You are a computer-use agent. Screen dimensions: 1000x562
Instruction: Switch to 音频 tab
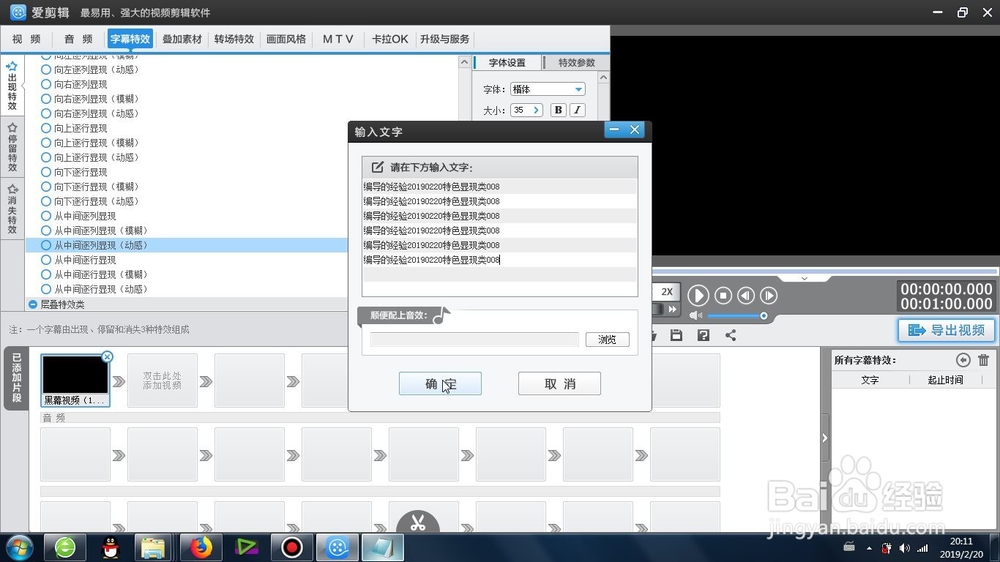tap(78, 39)
